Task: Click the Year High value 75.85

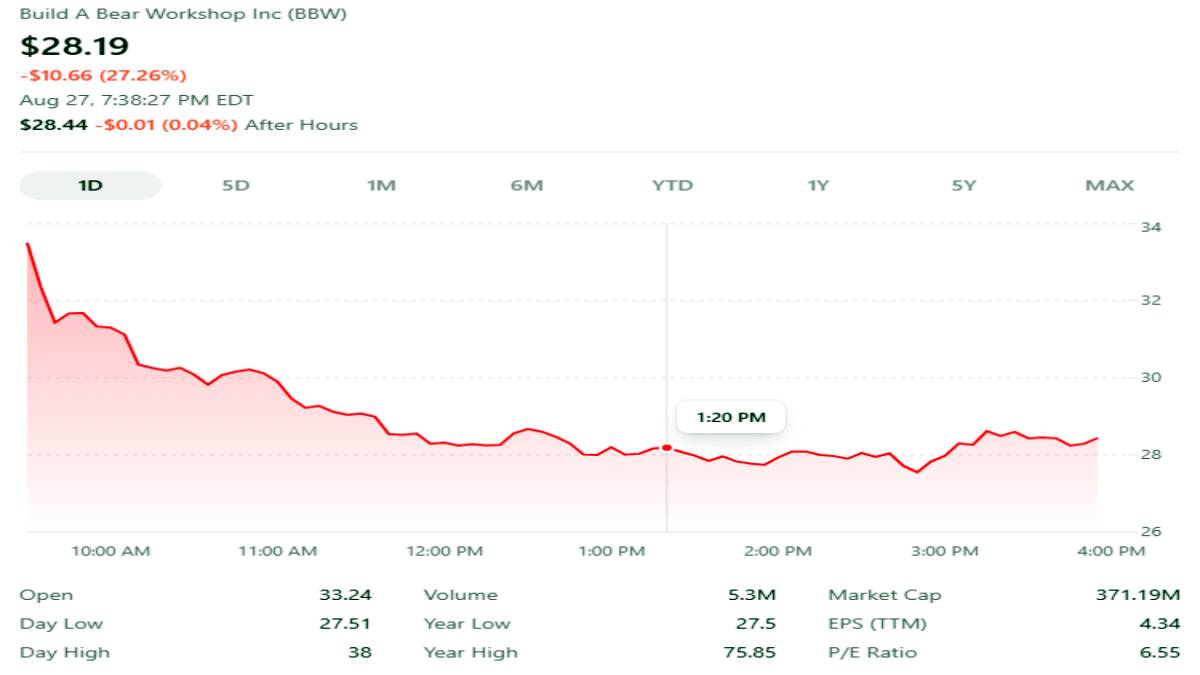Action: (749, 653)
